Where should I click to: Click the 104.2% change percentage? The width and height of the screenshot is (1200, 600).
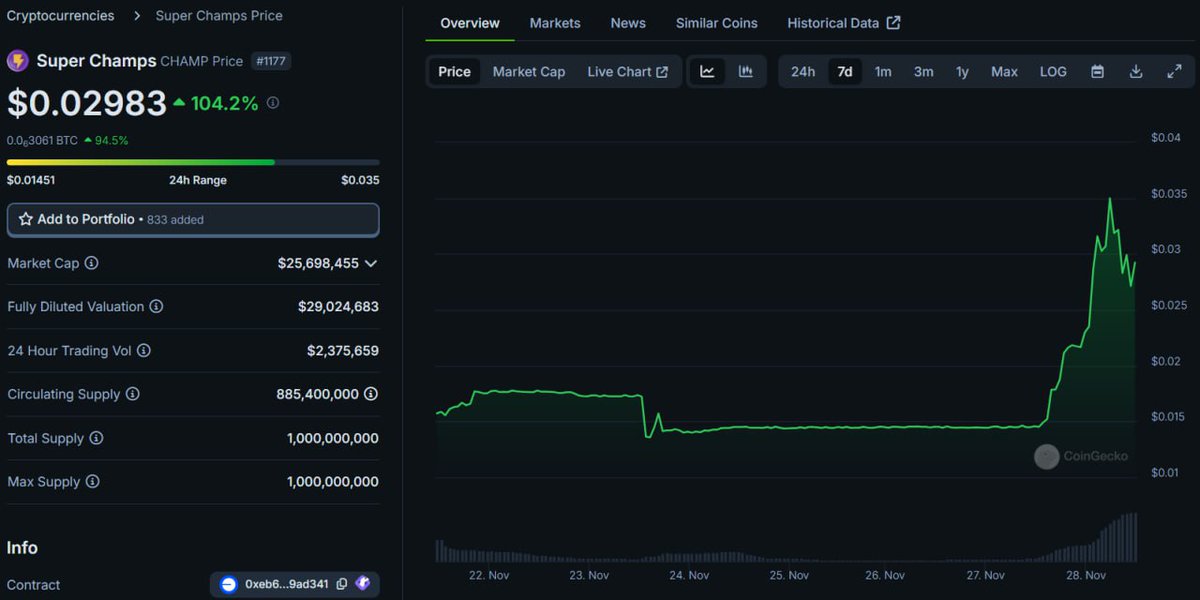[x=224, y=103]
